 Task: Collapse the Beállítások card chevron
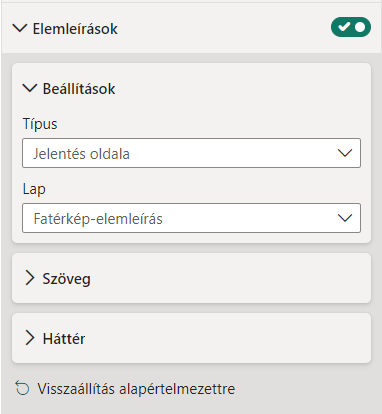30,88
